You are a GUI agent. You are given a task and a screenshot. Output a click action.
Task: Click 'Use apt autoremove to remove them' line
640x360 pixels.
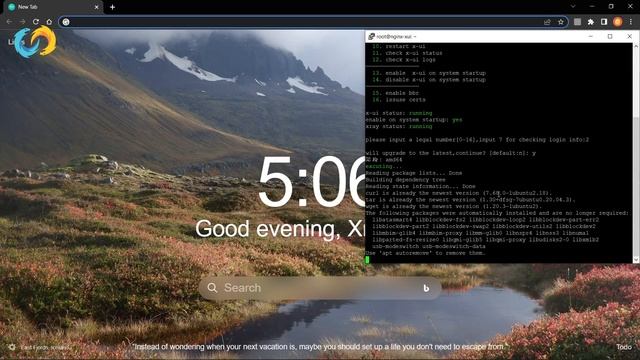(425, 253)
